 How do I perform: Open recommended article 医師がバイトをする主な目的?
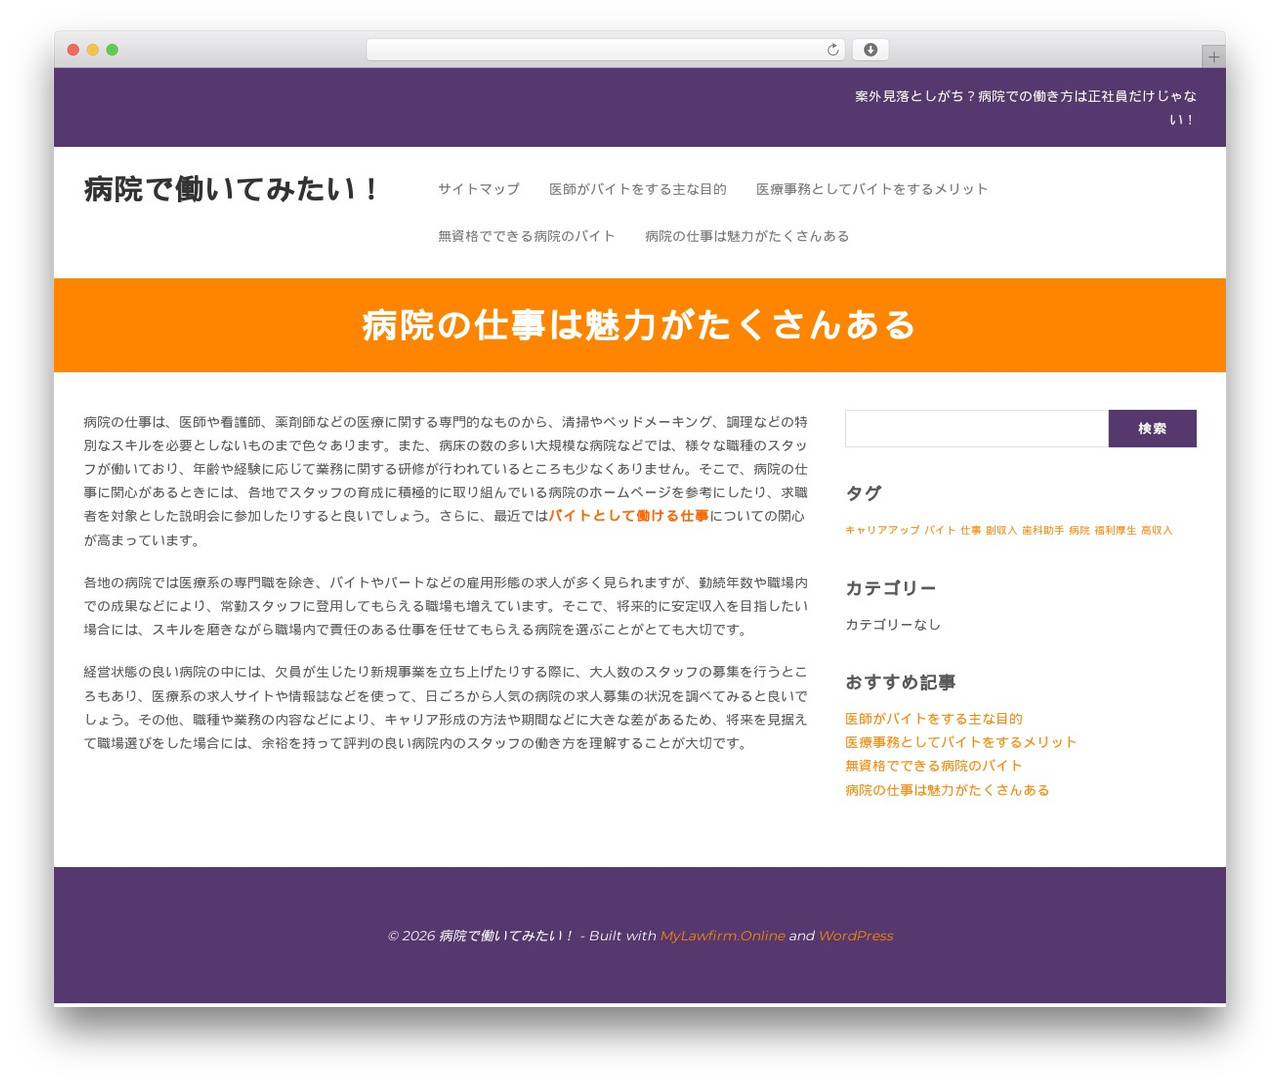pyautogui.click(x=933, y=719)
